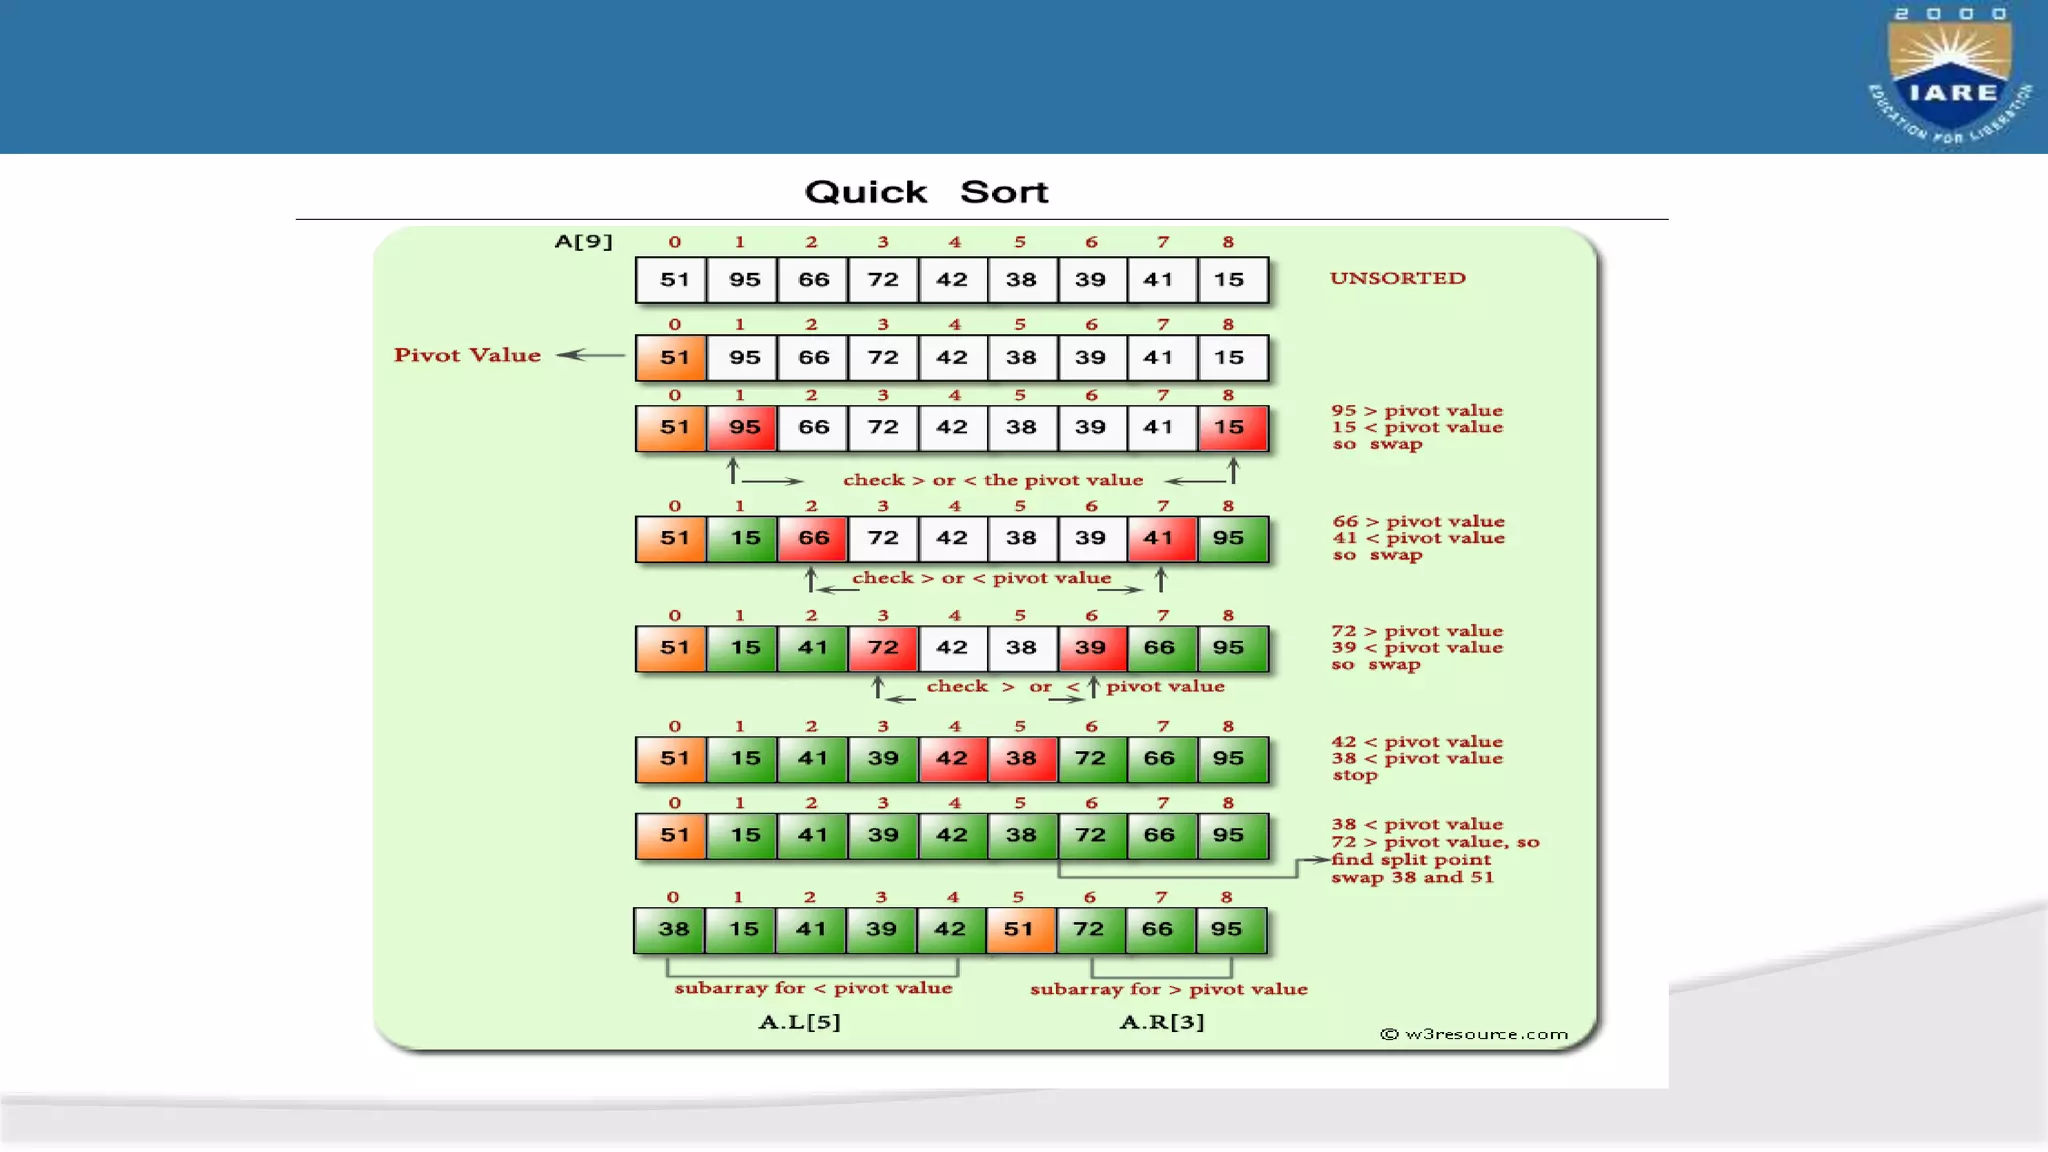2048x1152 pixels.
Task: Click the red 15 cell in third row
Action: [x=1231, y=428]
